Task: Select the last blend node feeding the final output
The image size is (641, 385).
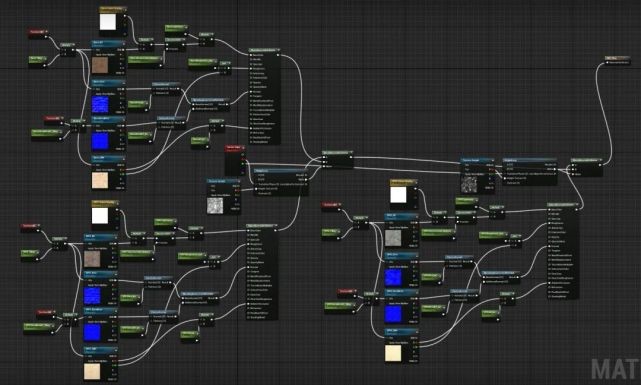Action: point(587,168)
